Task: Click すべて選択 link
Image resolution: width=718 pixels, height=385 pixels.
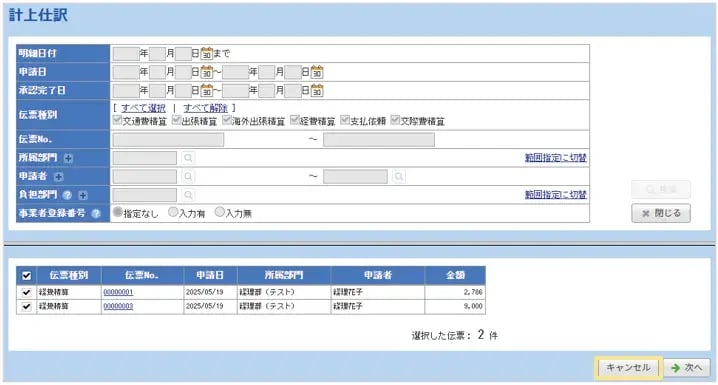Action: (x=143, y=108)
